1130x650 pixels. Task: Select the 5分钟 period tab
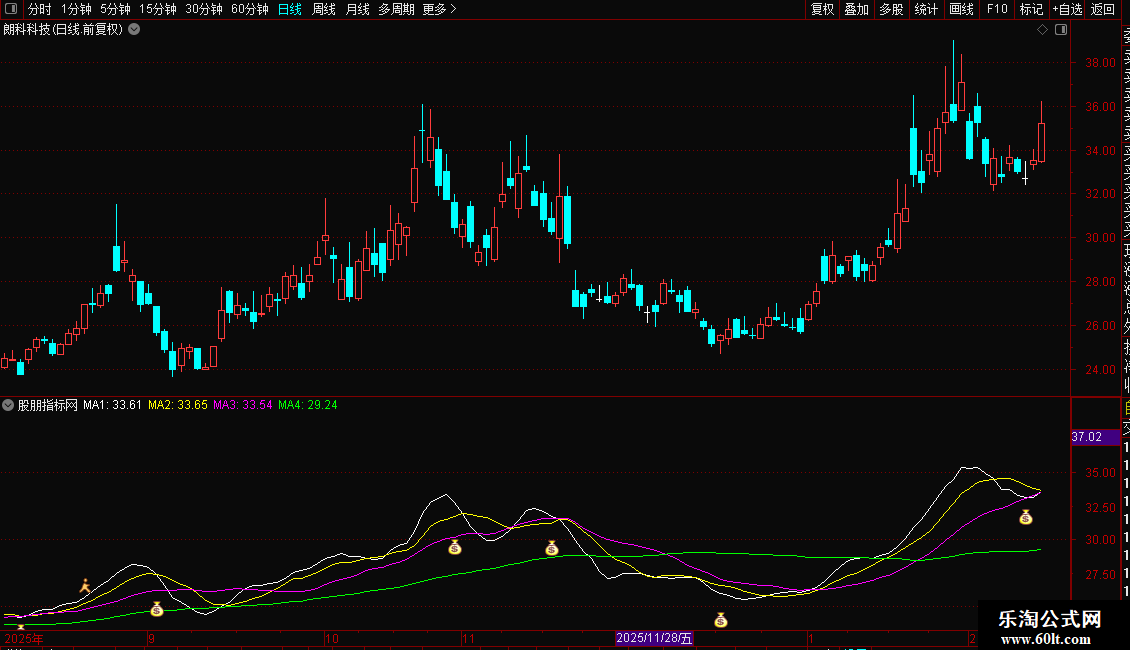pyautogui.click(x=115, y=9)
